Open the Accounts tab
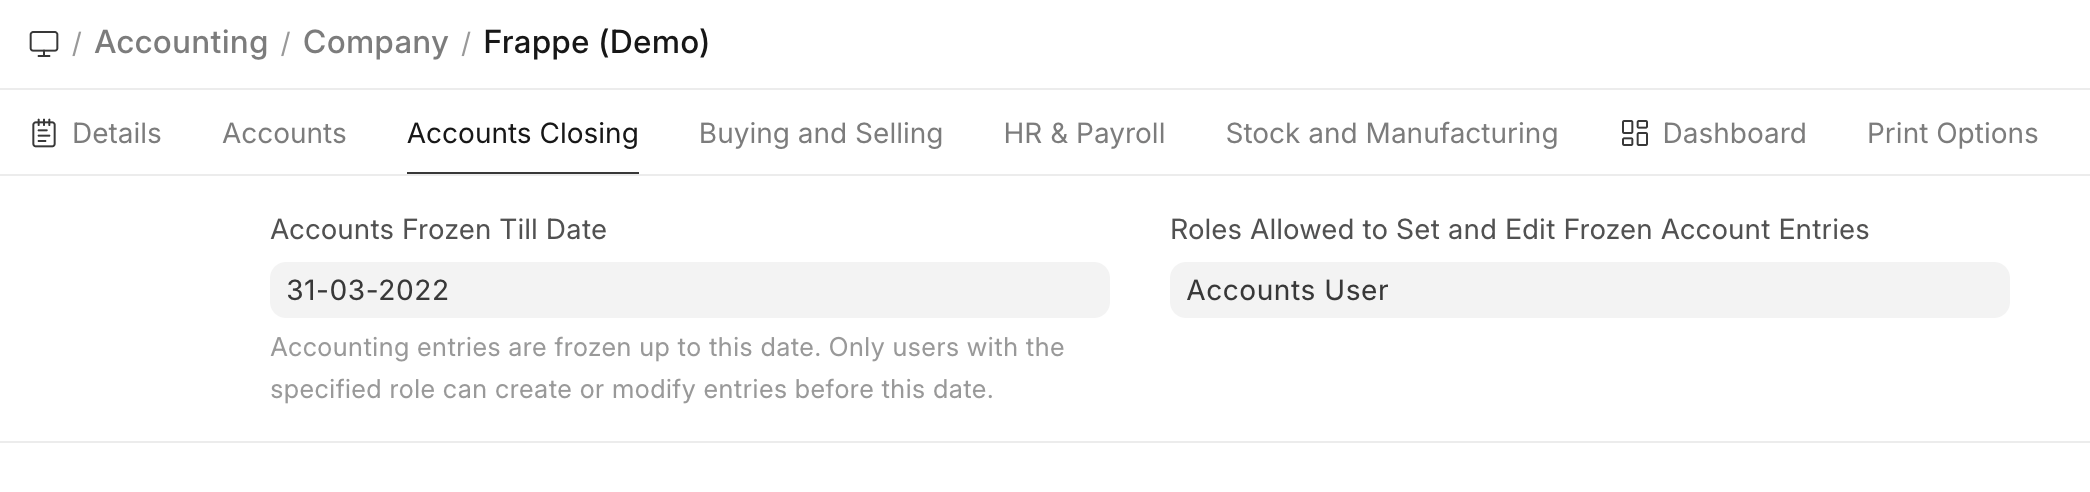This screenshot has height=492, width=2090. (284, 134)
